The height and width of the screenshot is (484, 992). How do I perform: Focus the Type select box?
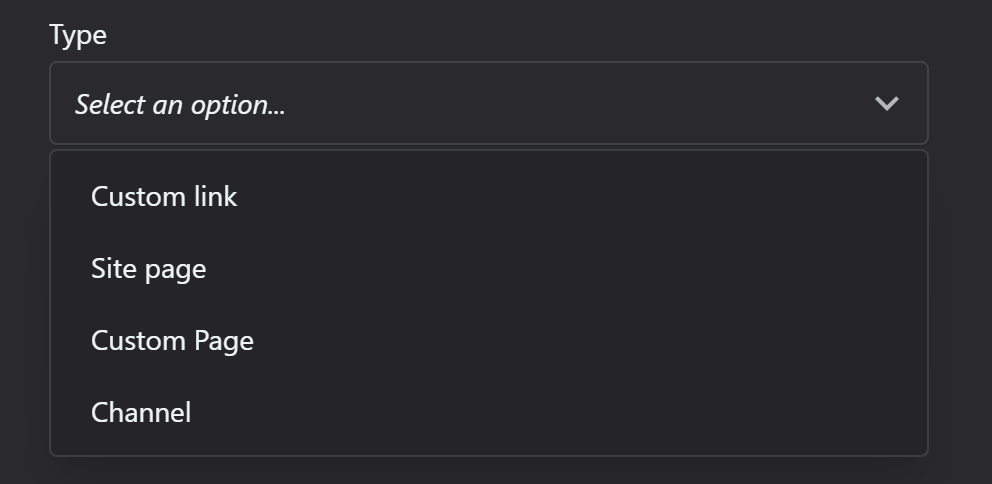pyautogui.click(x=488, y=103)
